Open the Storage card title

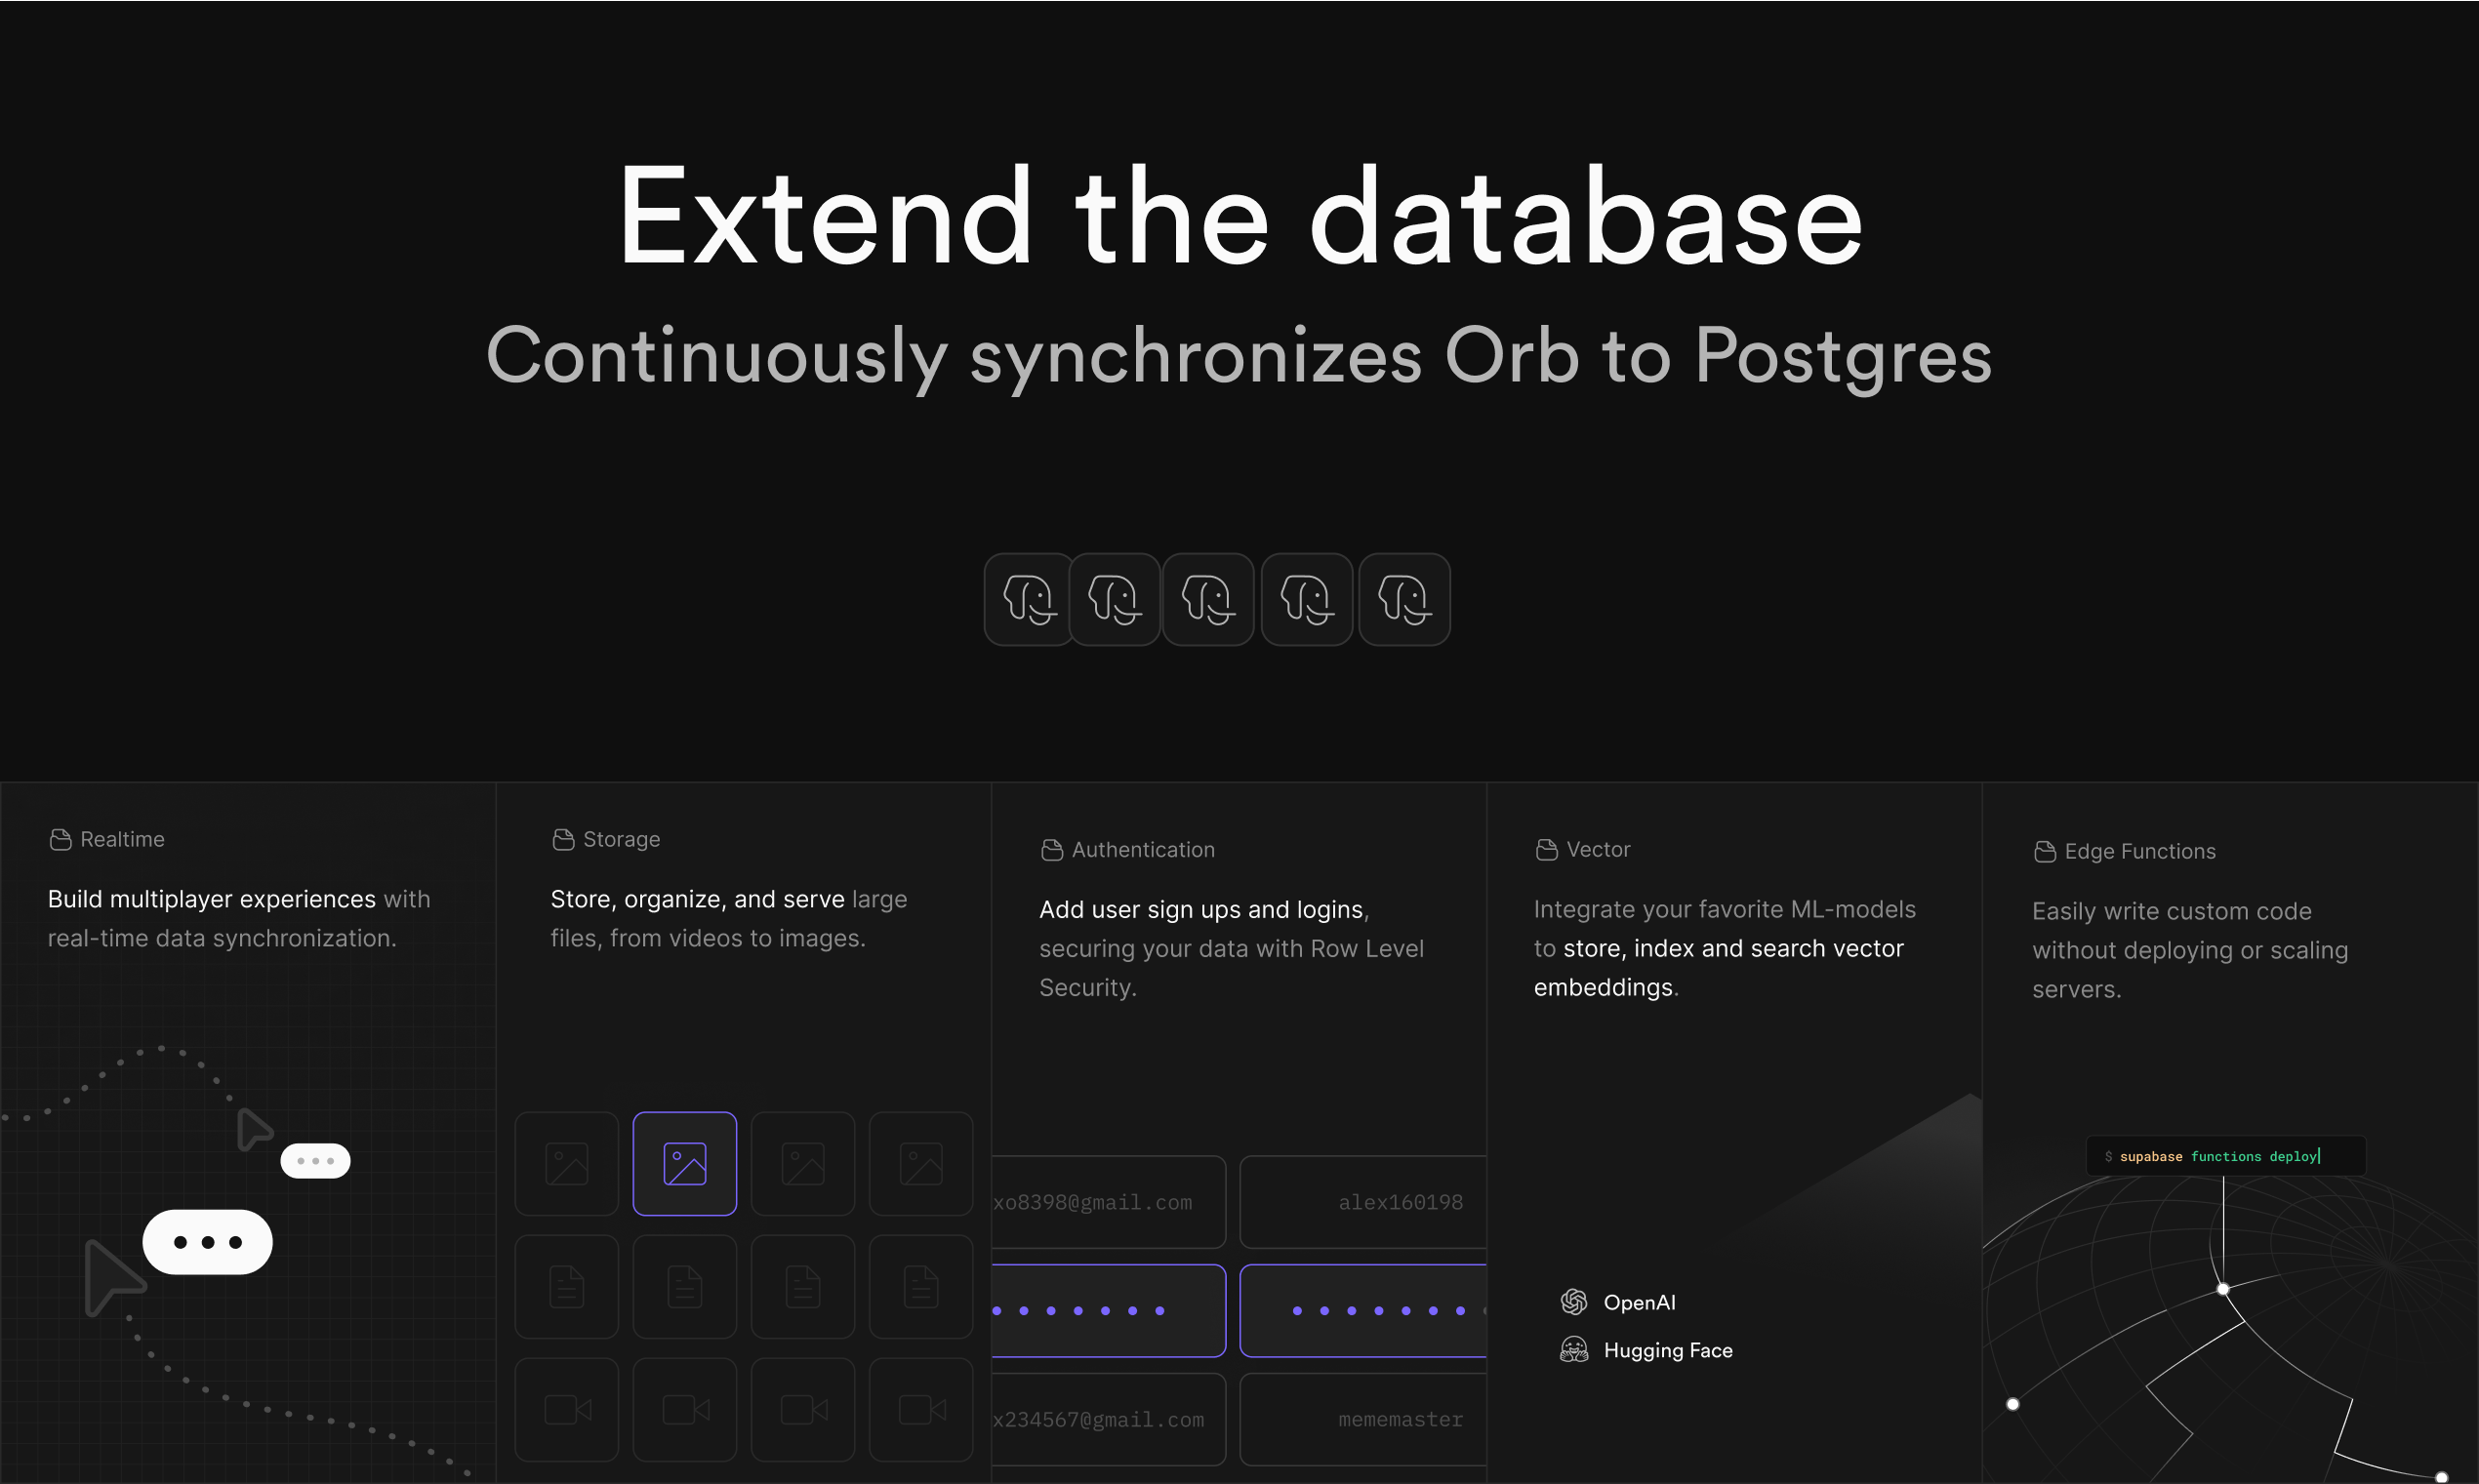(x=621, y=839)
